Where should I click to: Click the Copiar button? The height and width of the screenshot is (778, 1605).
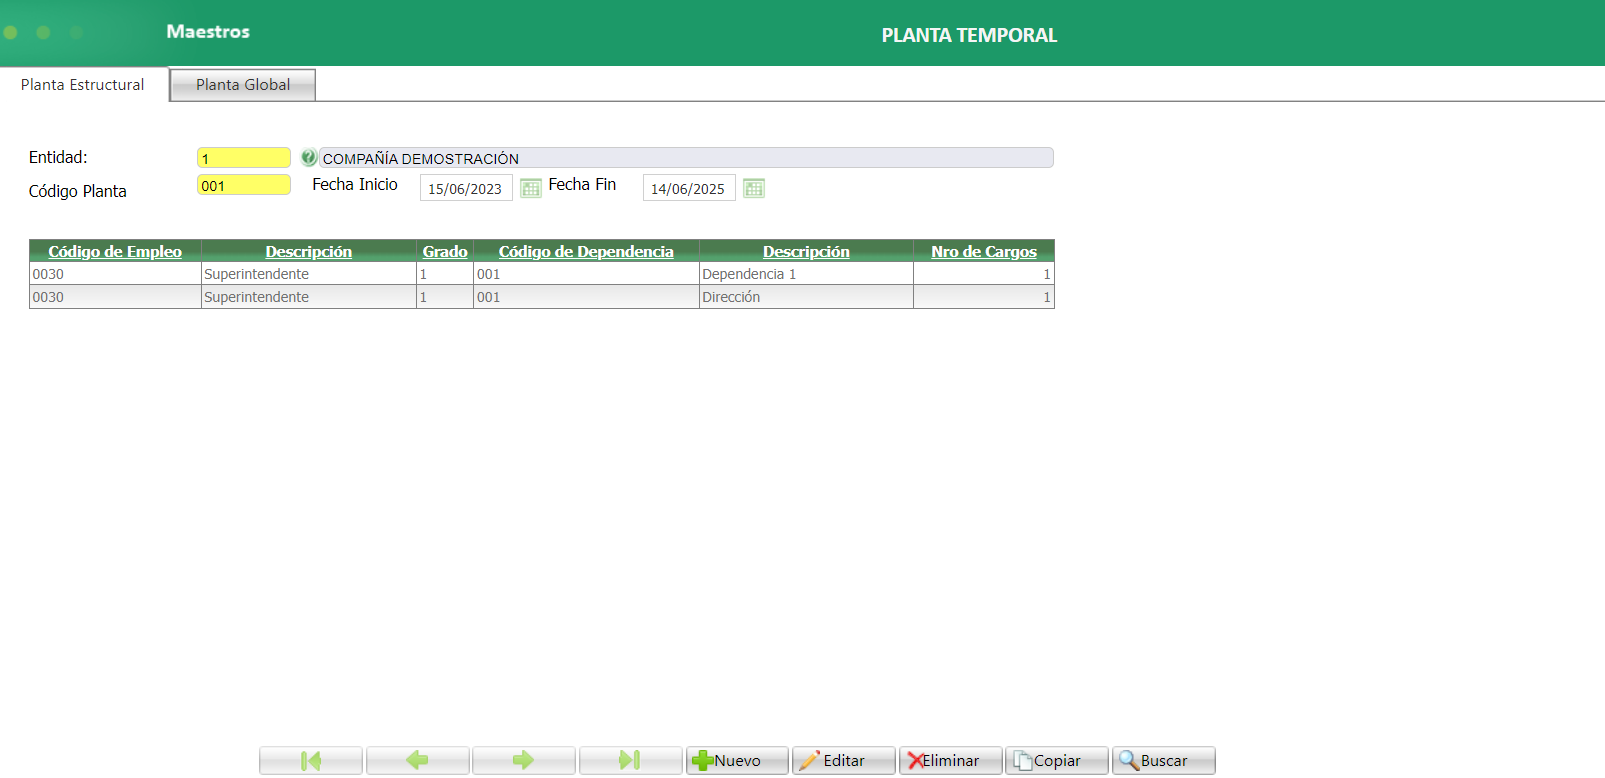[1057, 761]
